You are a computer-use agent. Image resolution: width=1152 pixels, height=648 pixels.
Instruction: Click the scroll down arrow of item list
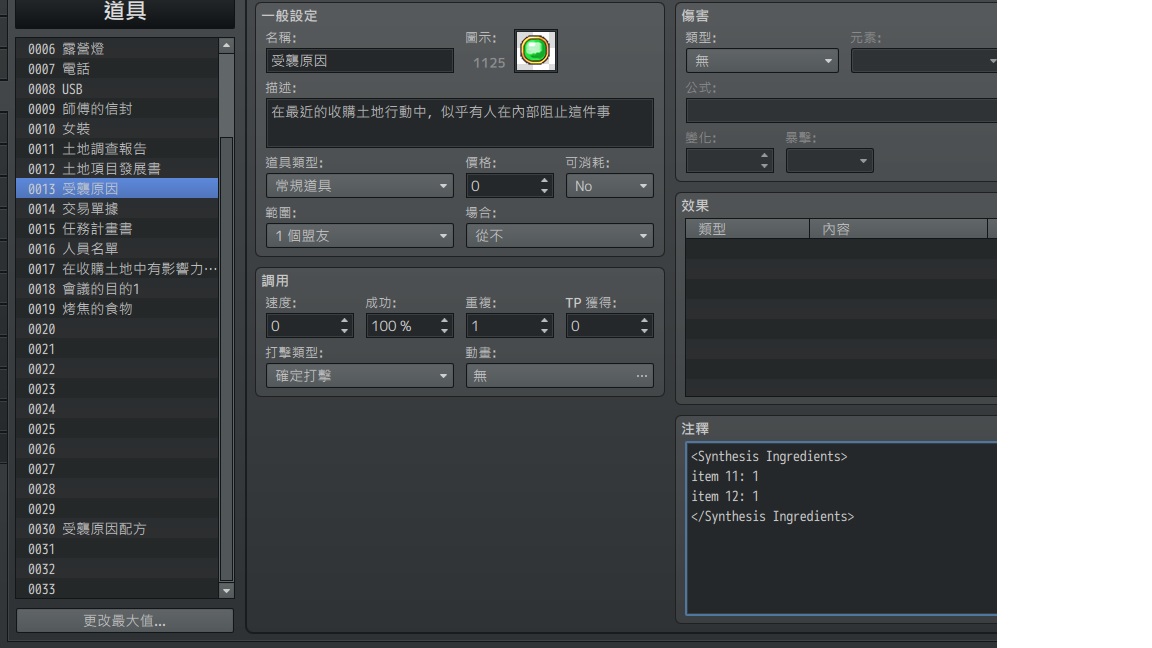[x=226, y=590]
